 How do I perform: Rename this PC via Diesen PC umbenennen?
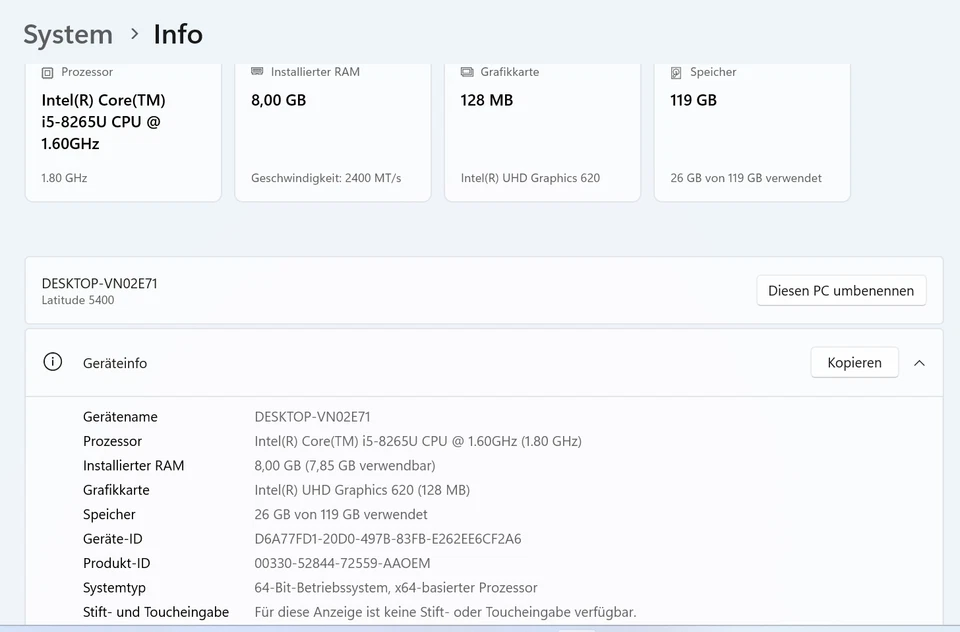click(x=841, y=290)
